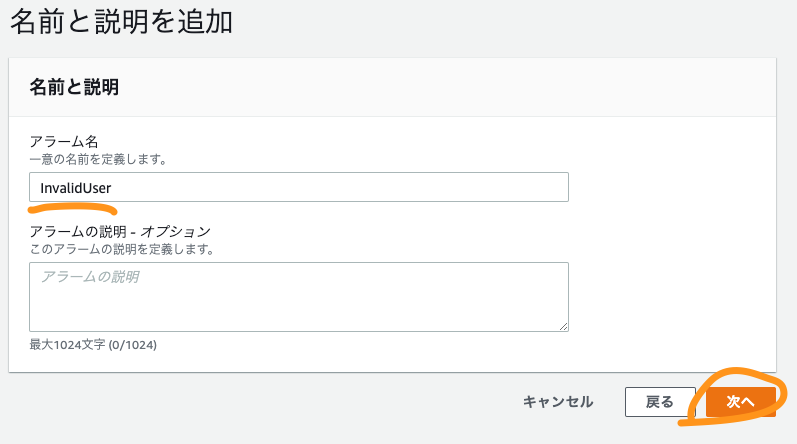
Task: Click the 名前と説明を追加 page heading
Action: coord(121,22)
